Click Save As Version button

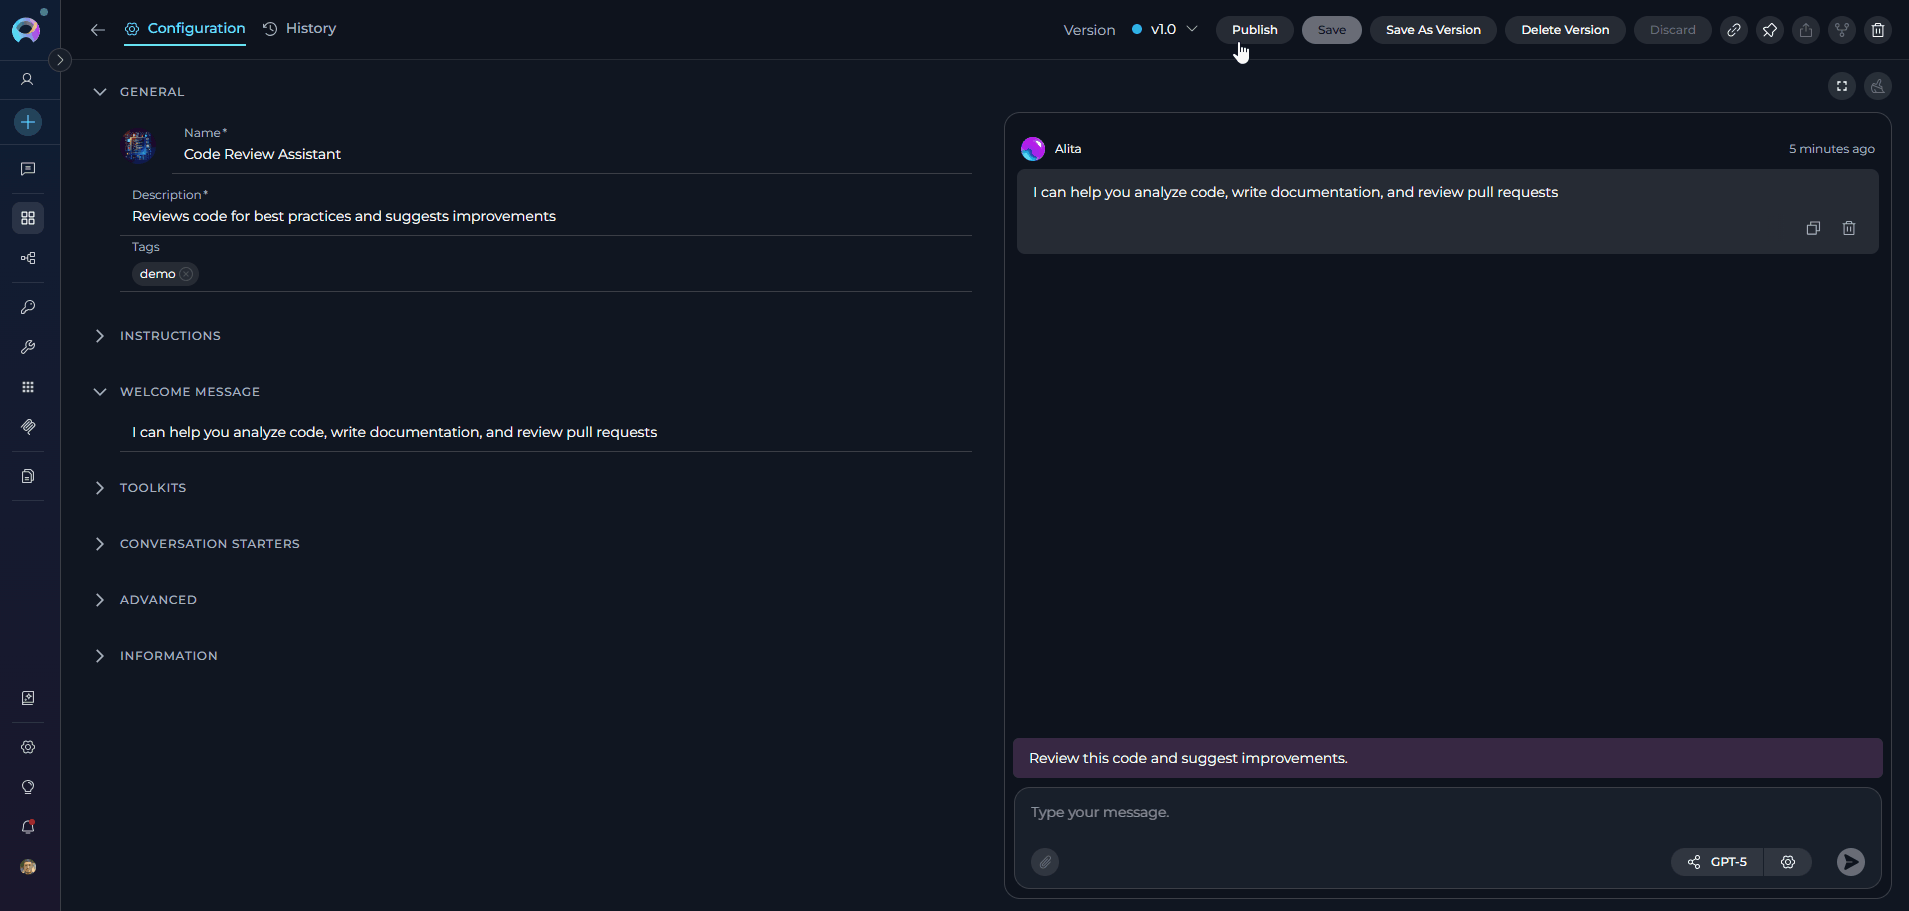(x=1432, y=30)
